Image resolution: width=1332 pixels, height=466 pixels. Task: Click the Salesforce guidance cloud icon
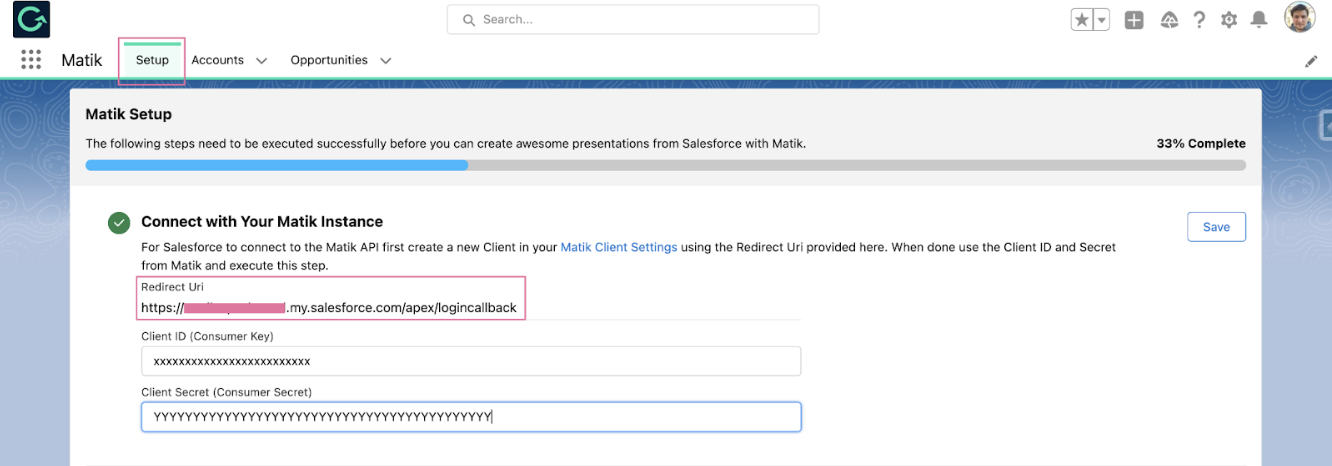click(1169, 20)
